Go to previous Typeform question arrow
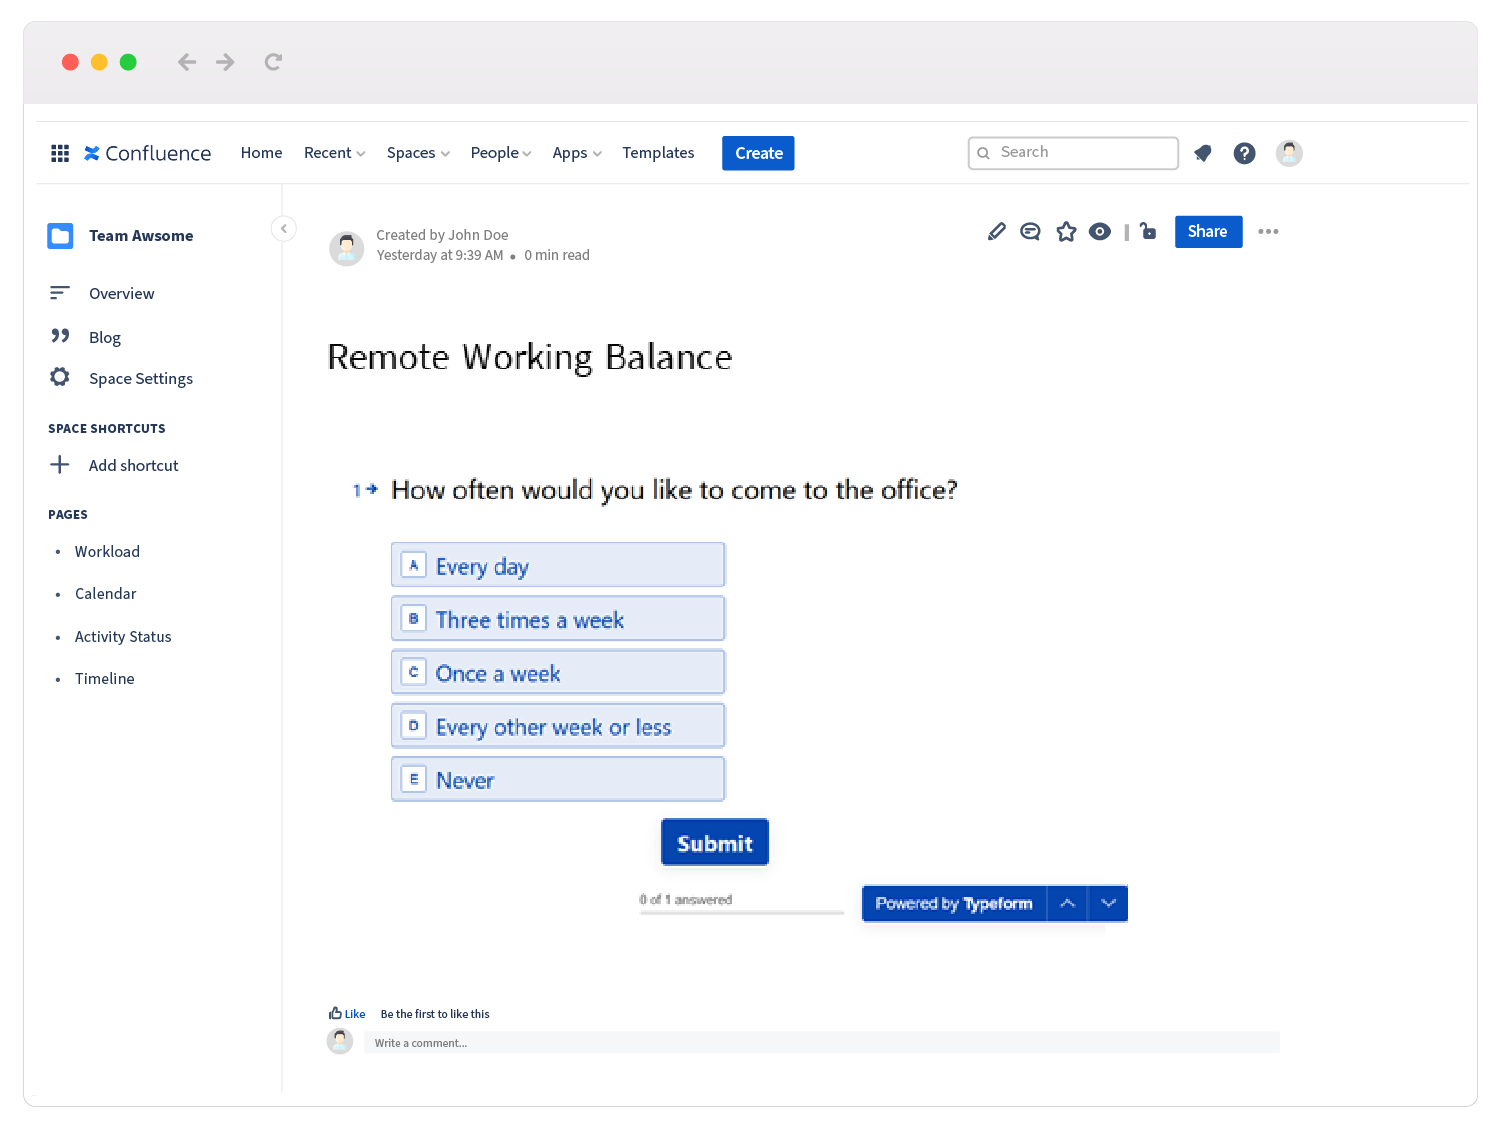The width and height of the screenshot is (1501, 1126). click(1067, 904)
